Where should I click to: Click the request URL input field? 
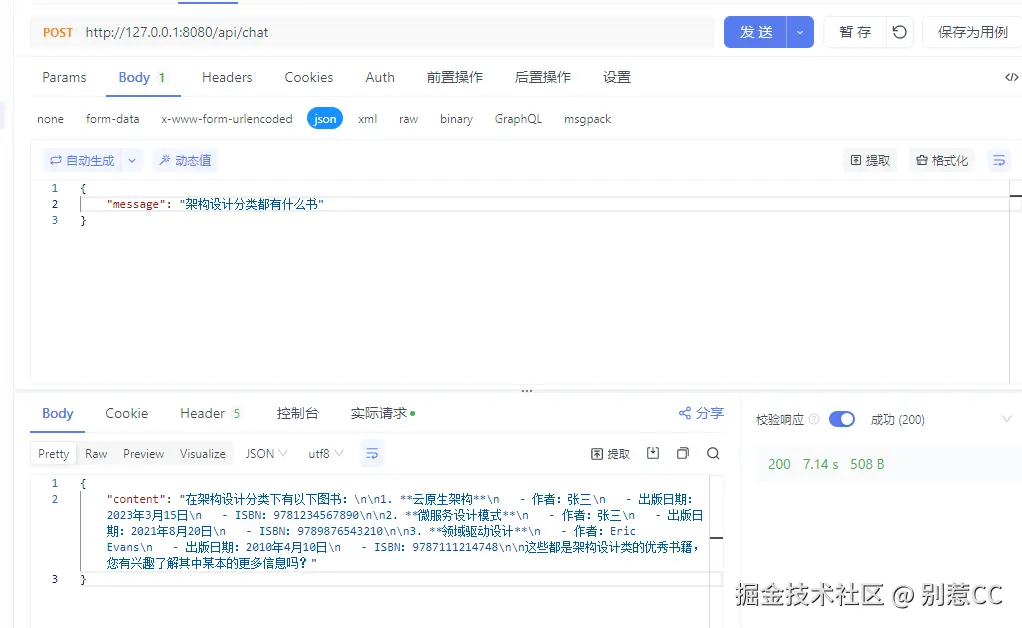(398, 33)
